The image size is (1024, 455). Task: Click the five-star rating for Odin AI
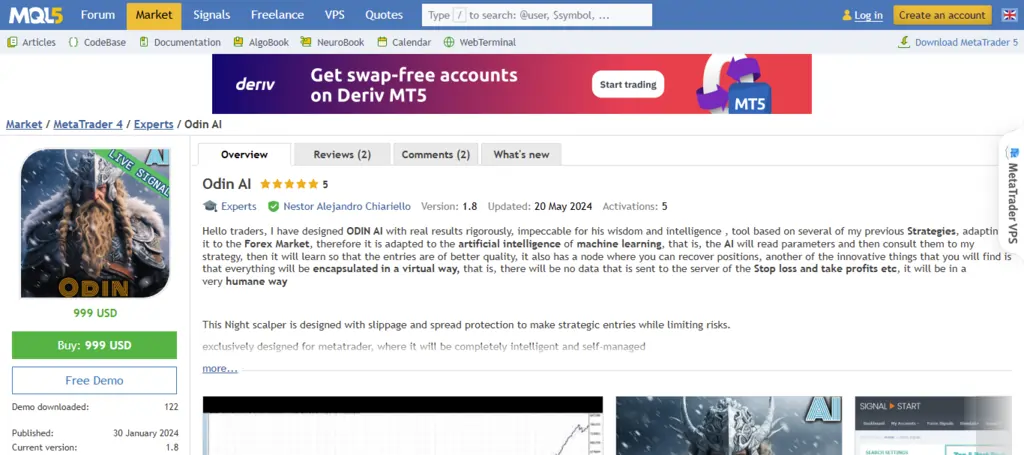pos(289,184)
